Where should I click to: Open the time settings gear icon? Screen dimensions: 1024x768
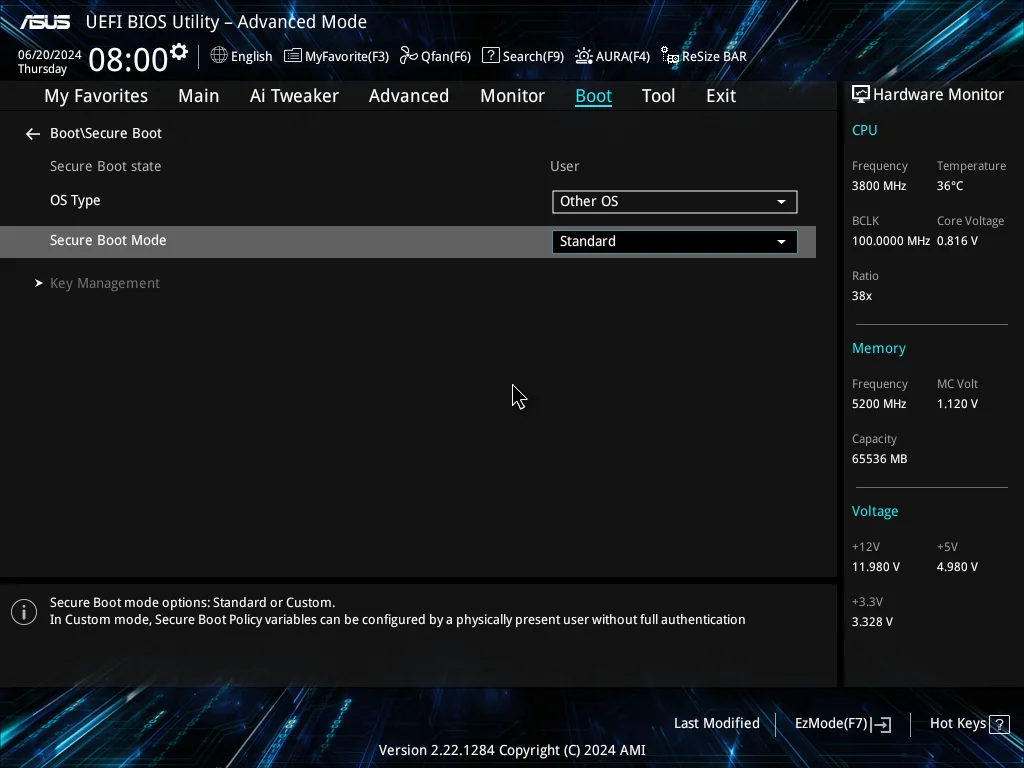click(x=178, y=52)
